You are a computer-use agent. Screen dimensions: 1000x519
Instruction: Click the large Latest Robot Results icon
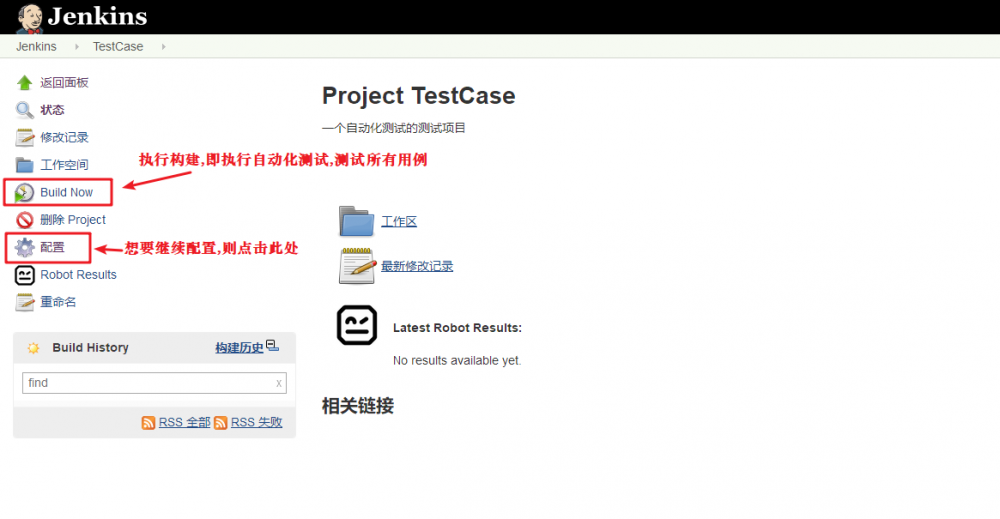coord(357,325)
